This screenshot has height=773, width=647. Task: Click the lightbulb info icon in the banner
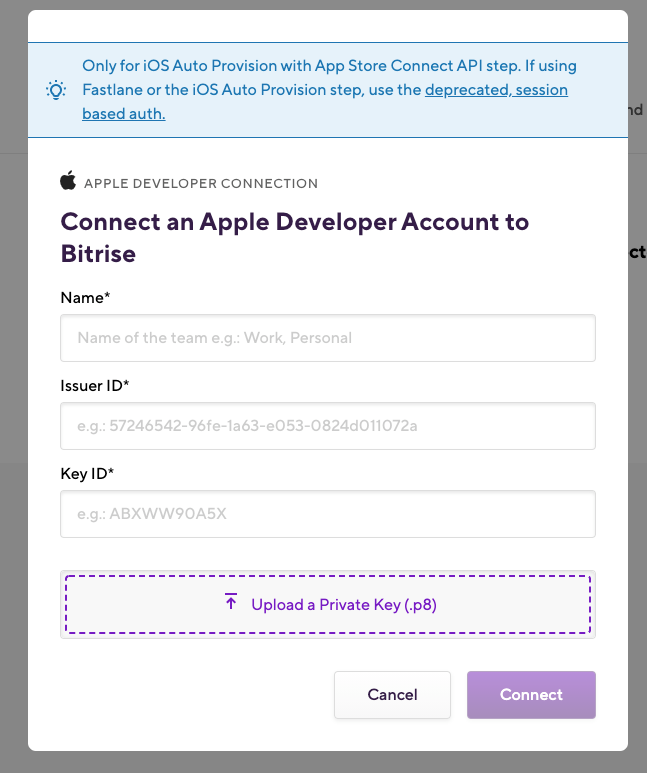(57, 90)
